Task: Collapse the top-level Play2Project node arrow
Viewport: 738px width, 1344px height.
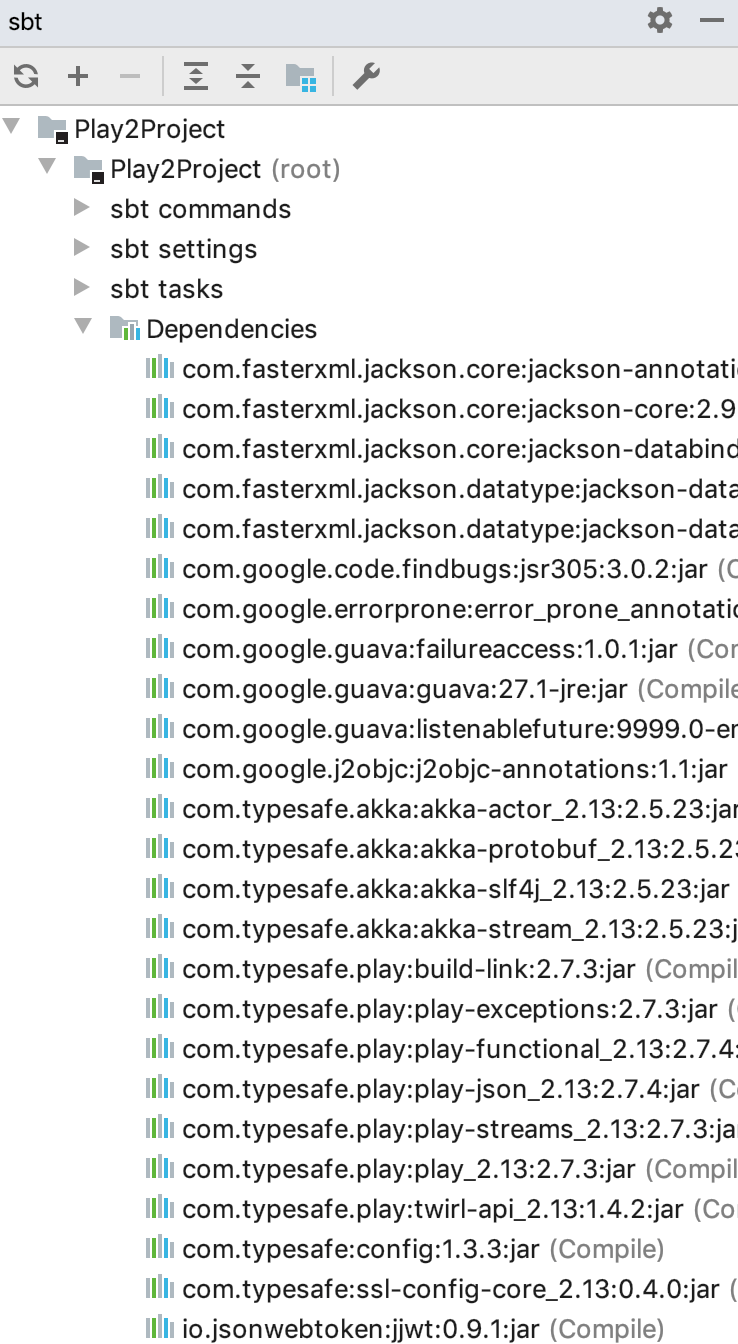Action: tap(11, 127)
